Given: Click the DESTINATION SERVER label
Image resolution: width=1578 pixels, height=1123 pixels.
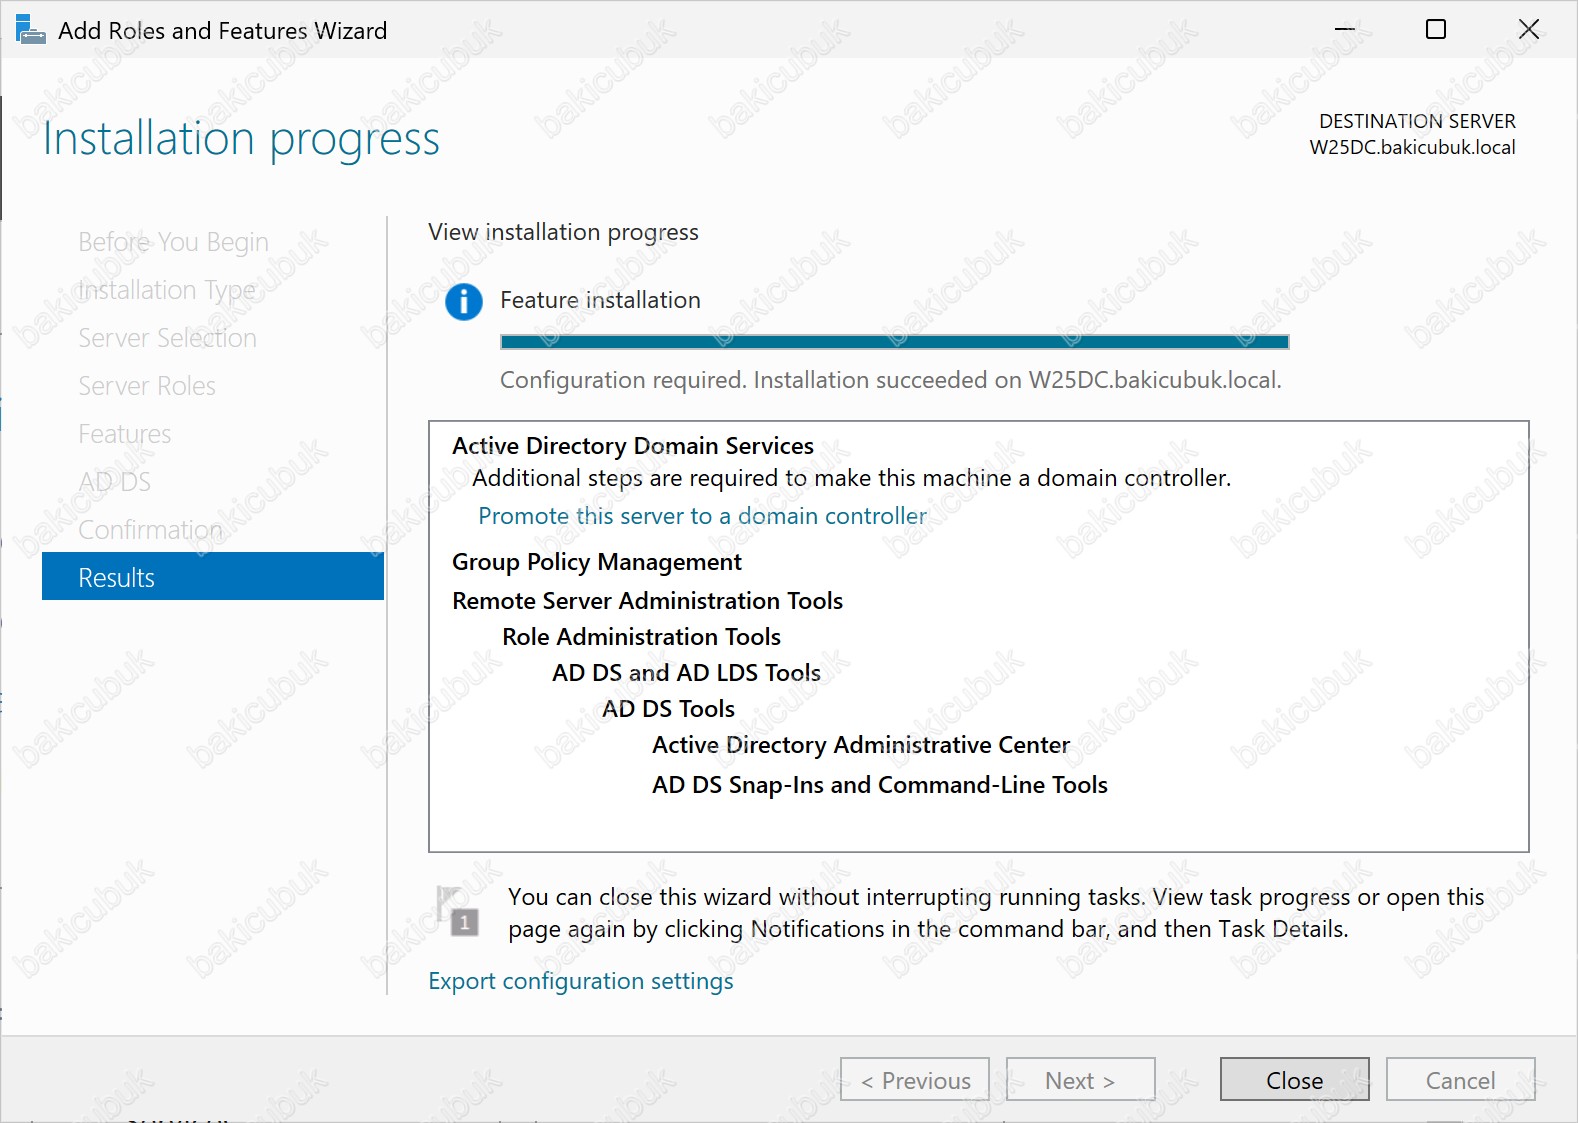Looking at the screenshot, I should [x=1418, y=121].
